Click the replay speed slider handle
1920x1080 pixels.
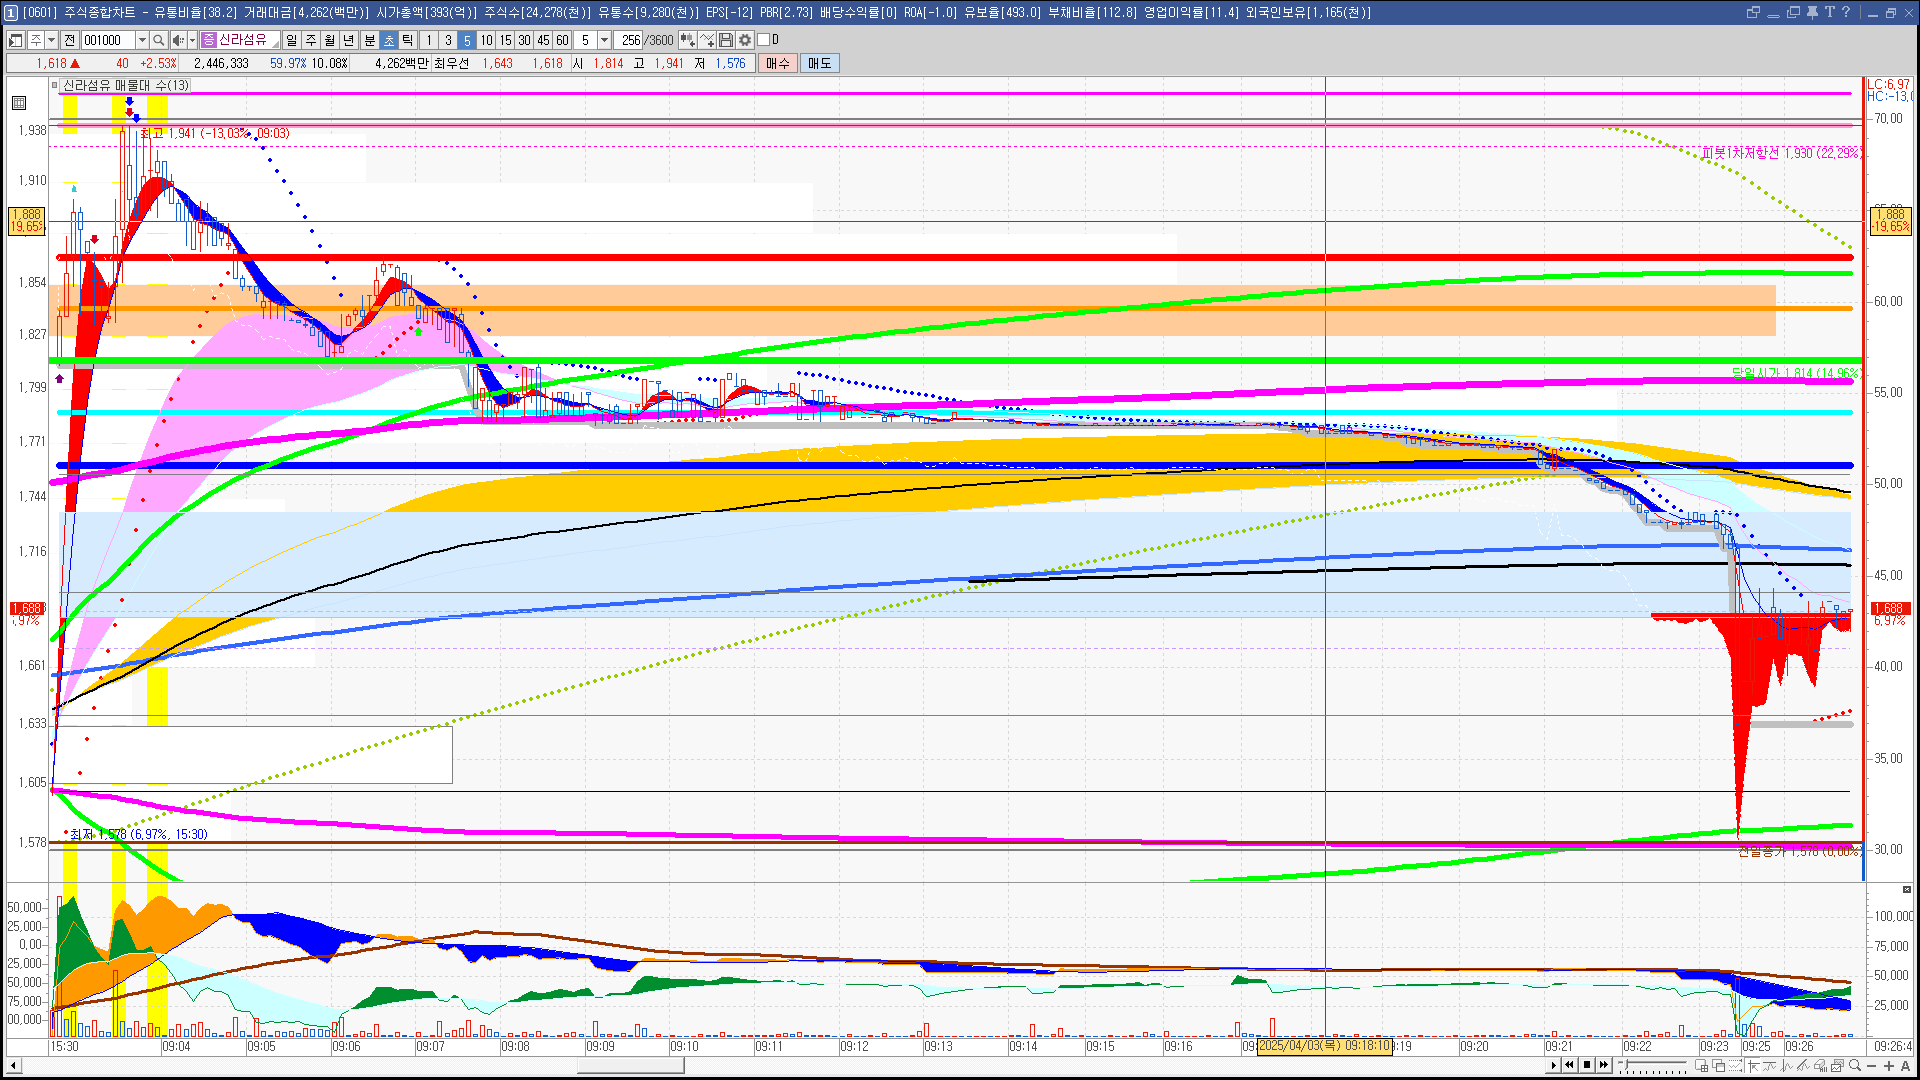(x=1626, y=1064)
